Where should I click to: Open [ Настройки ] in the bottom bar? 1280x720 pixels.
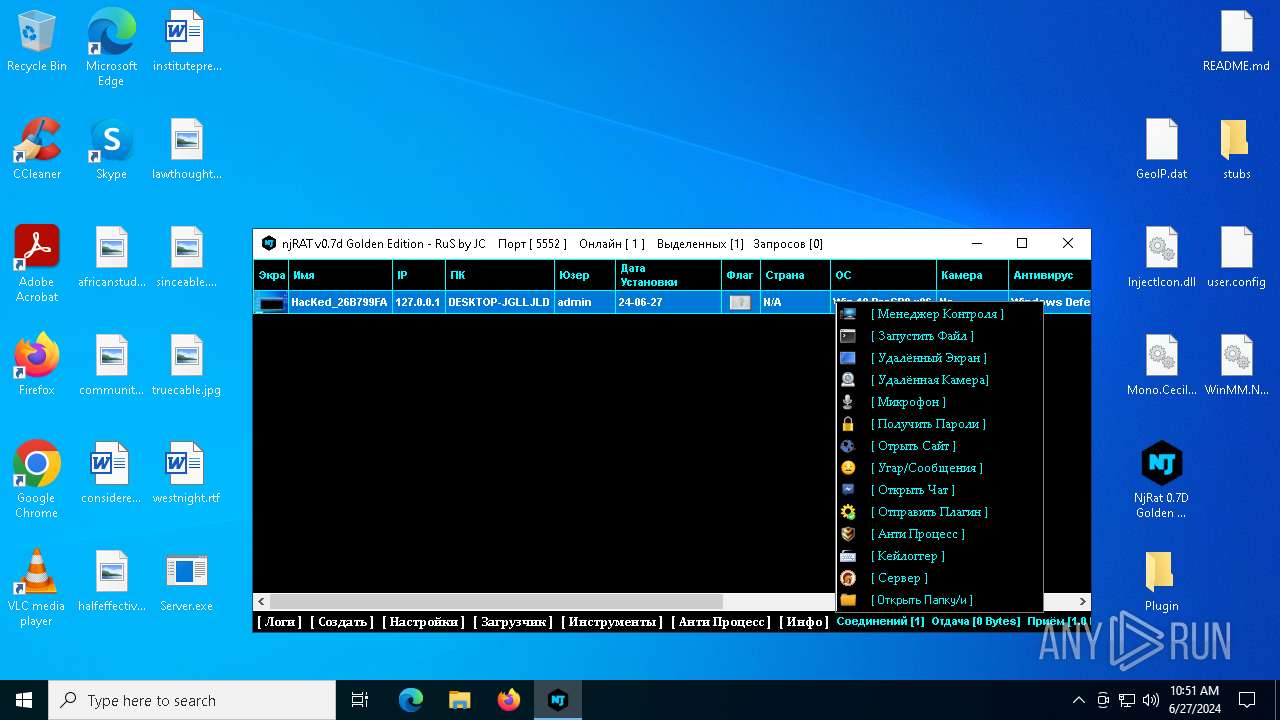click(x=424, y=622)
